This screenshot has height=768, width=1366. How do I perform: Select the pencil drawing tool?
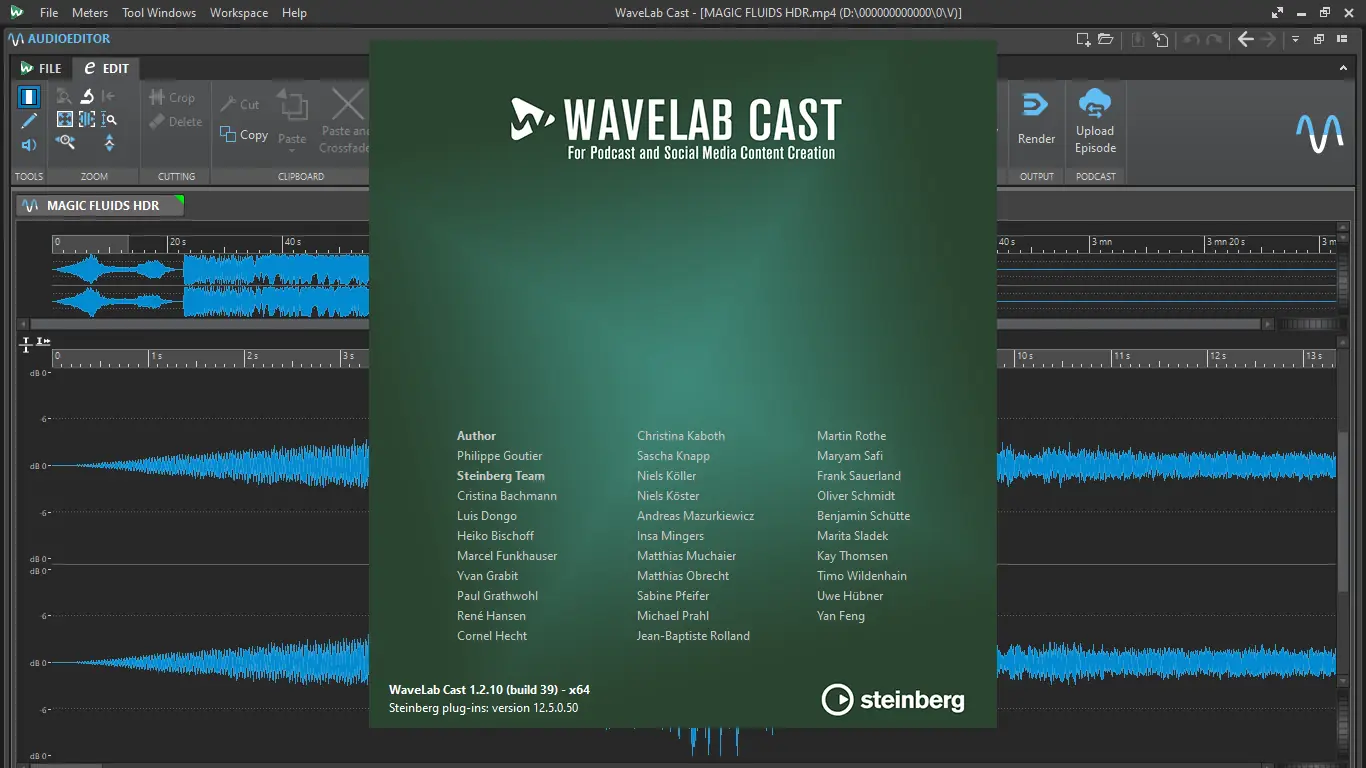coord(29,121)
